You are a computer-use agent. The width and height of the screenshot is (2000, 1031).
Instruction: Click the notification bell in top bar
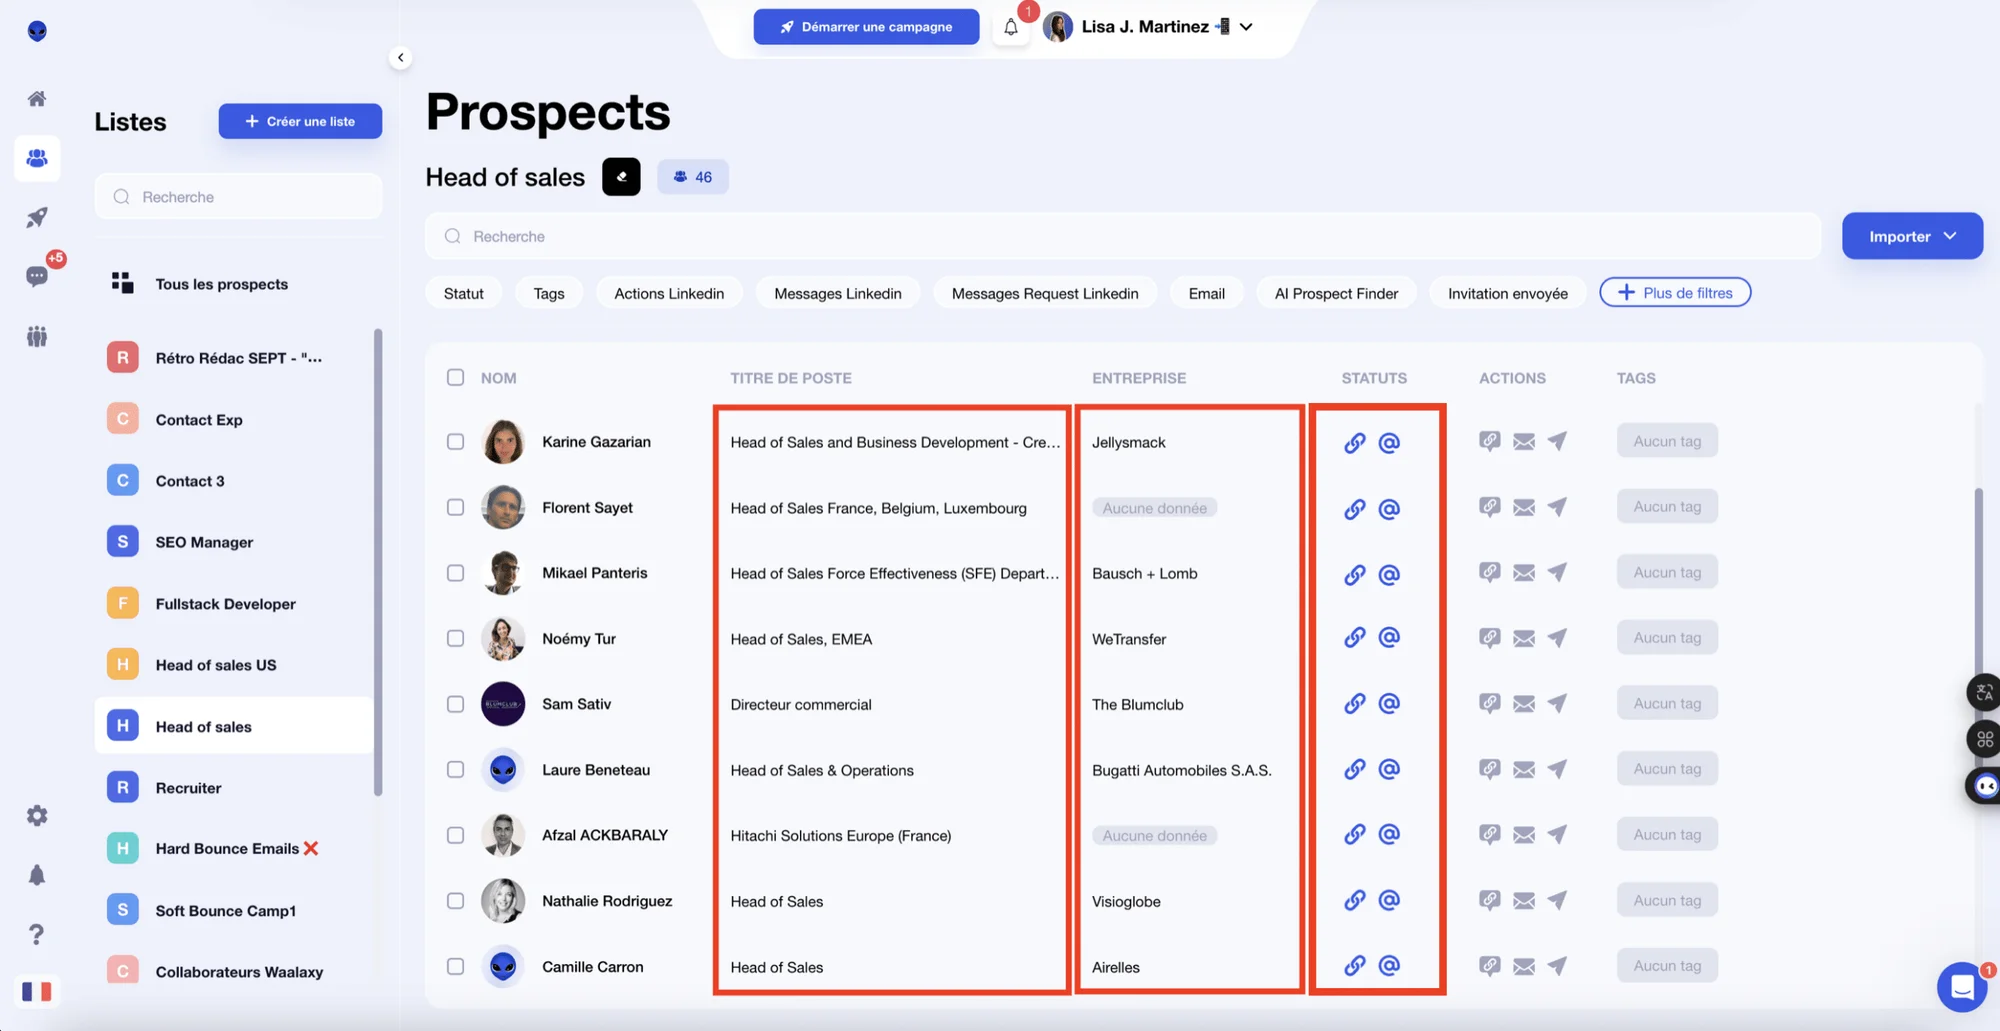1011,27
